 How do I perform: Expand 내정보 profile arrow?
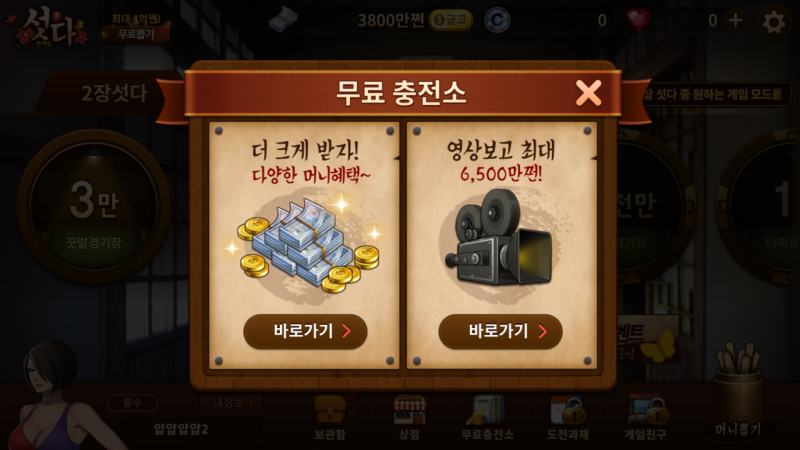pyautogui.click(x=233, y=403)
